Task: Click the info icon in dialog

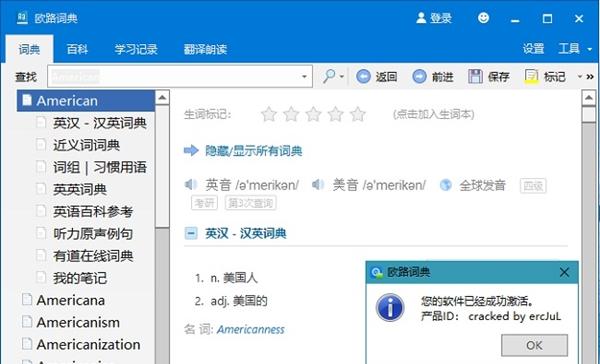Action: [x=390, y=307]
